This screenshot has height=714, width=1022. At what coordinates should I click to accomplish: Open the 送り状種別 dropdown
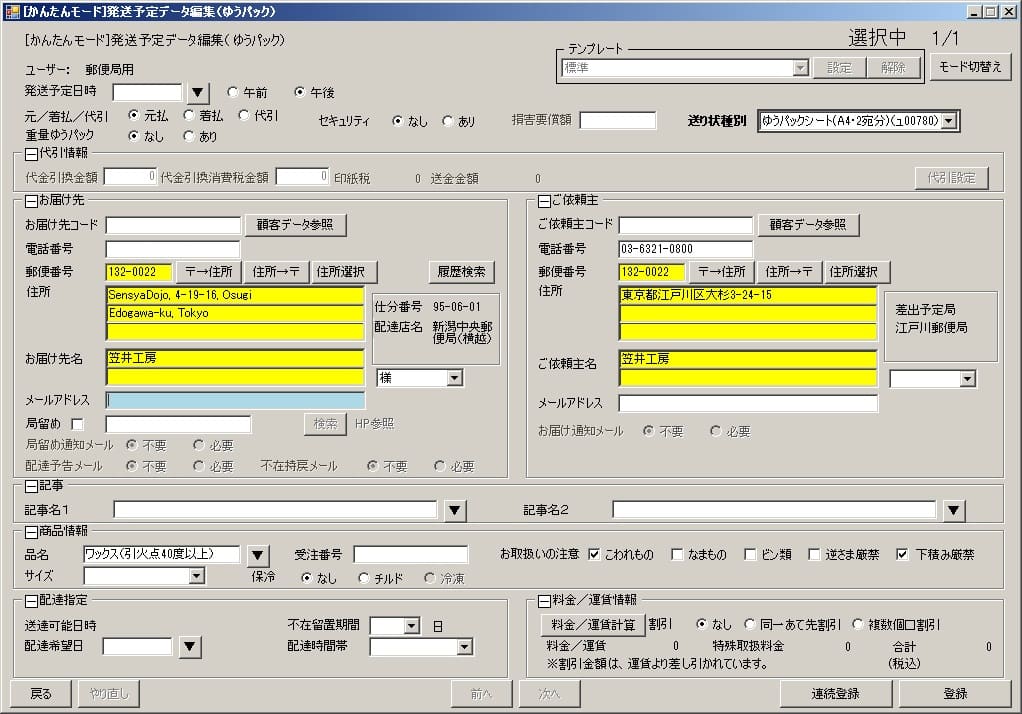click(949, 121)
